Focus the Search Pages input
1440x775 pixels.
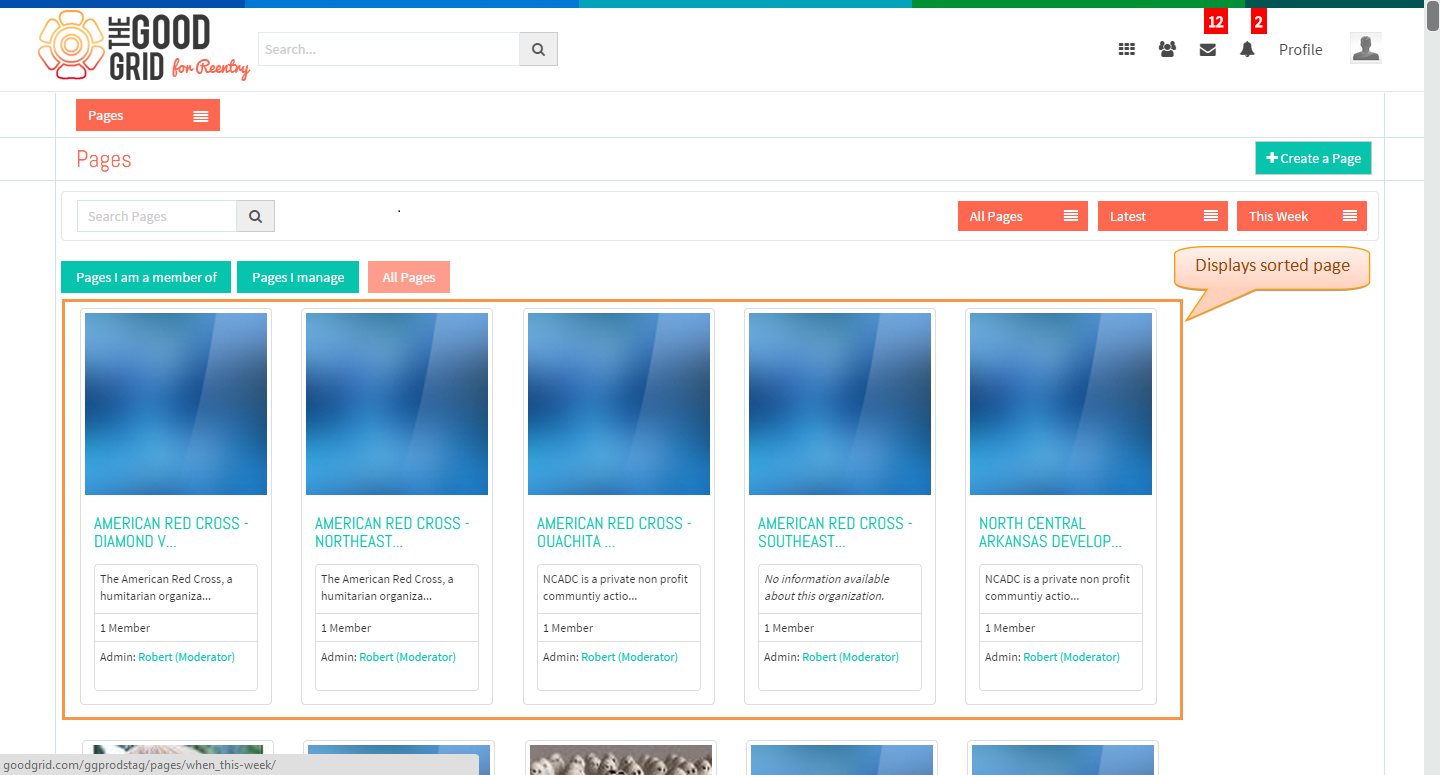coord(157,216)
